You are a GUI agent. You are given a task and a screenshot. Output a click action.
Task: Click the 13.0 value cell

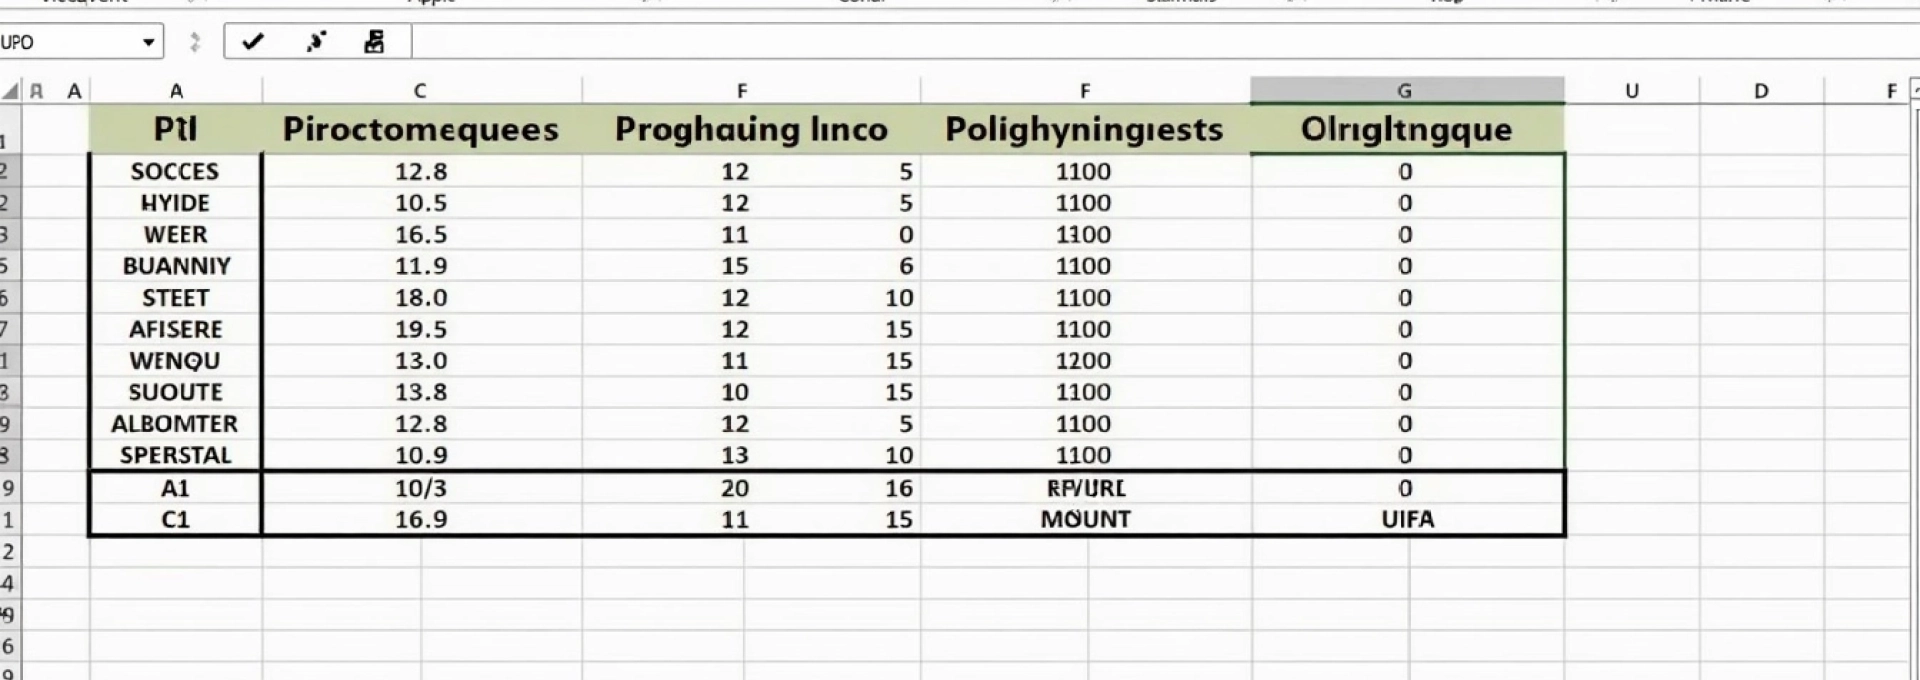421,361
